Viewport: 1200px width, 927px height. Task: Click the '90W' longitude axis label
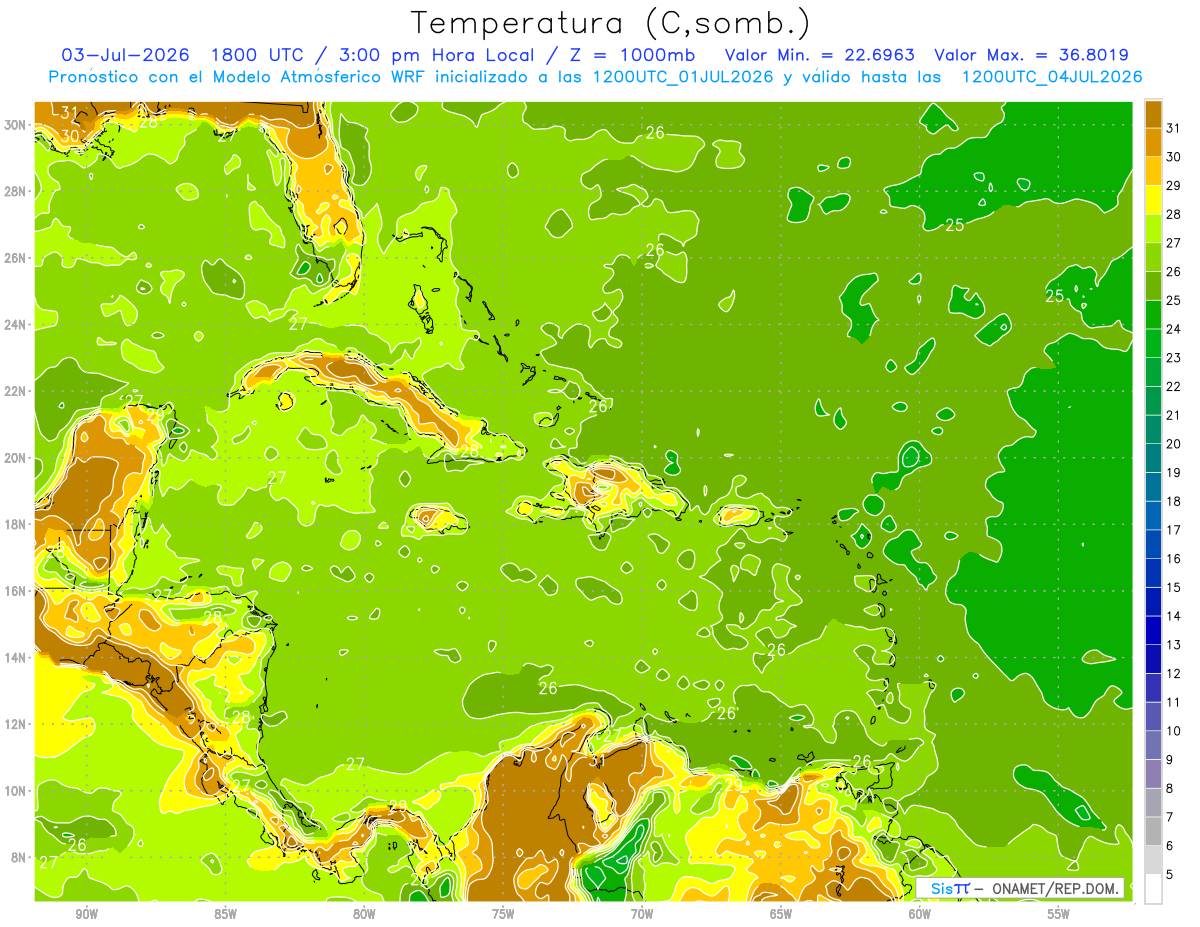point(87,914)
